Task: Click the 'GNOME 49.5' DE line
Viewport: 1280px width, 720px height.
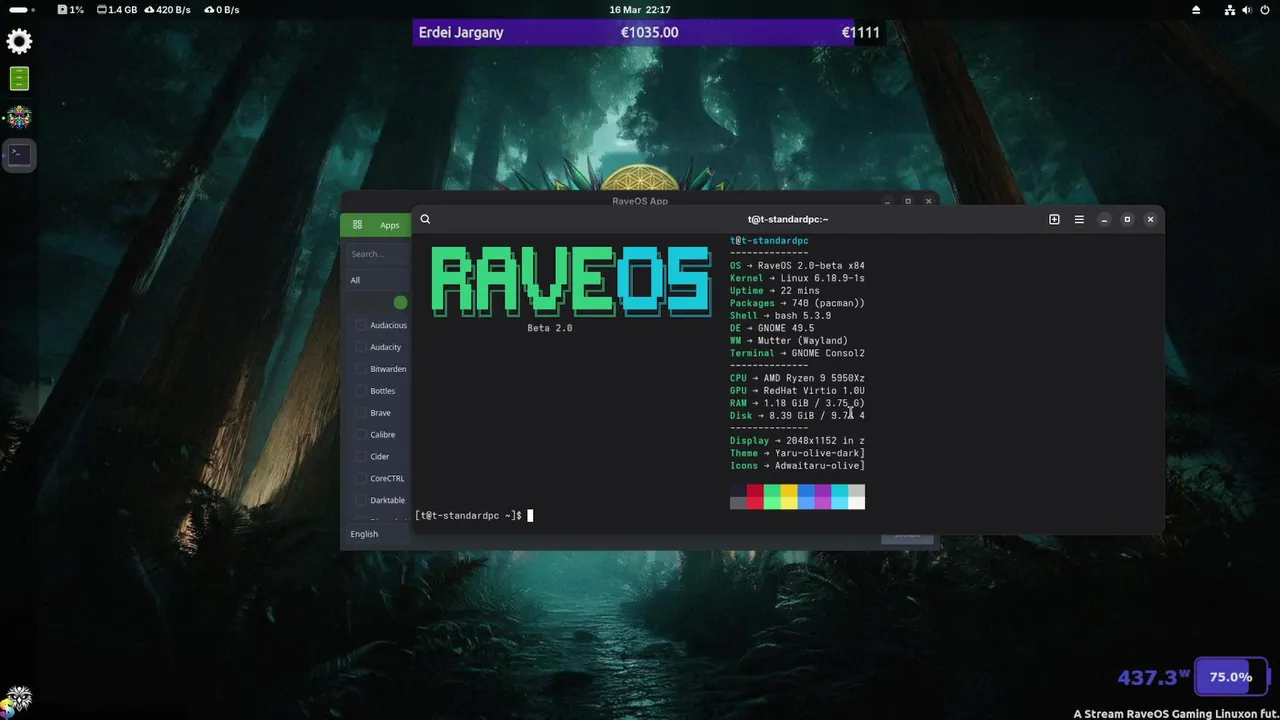Action: [x=772, y=328]
